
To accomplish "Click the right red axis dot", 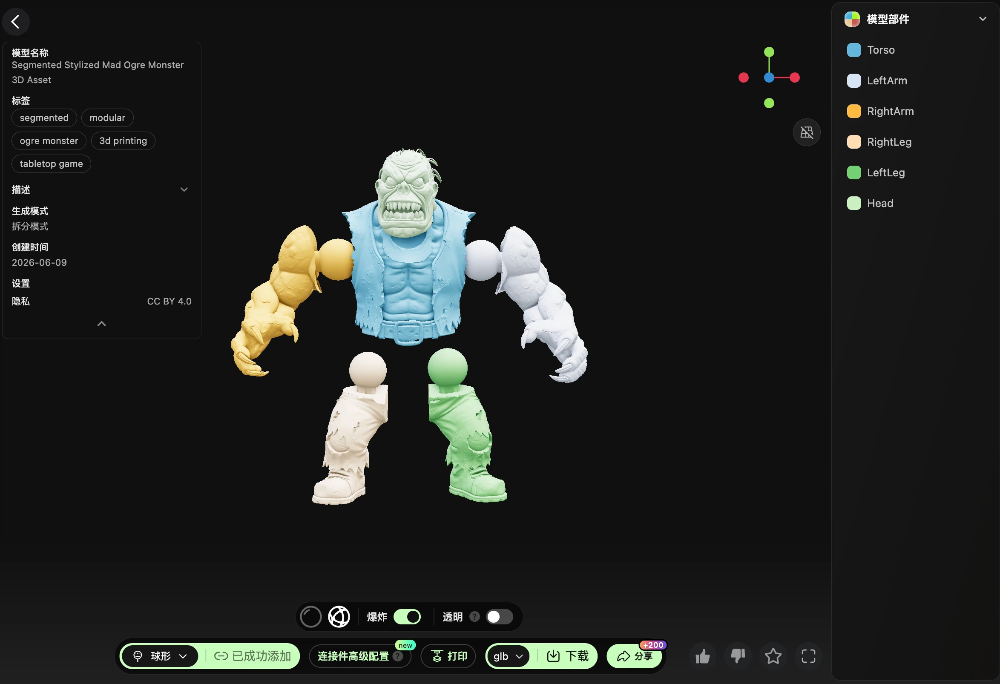I will pyautogui.click(x=795, y=78).
